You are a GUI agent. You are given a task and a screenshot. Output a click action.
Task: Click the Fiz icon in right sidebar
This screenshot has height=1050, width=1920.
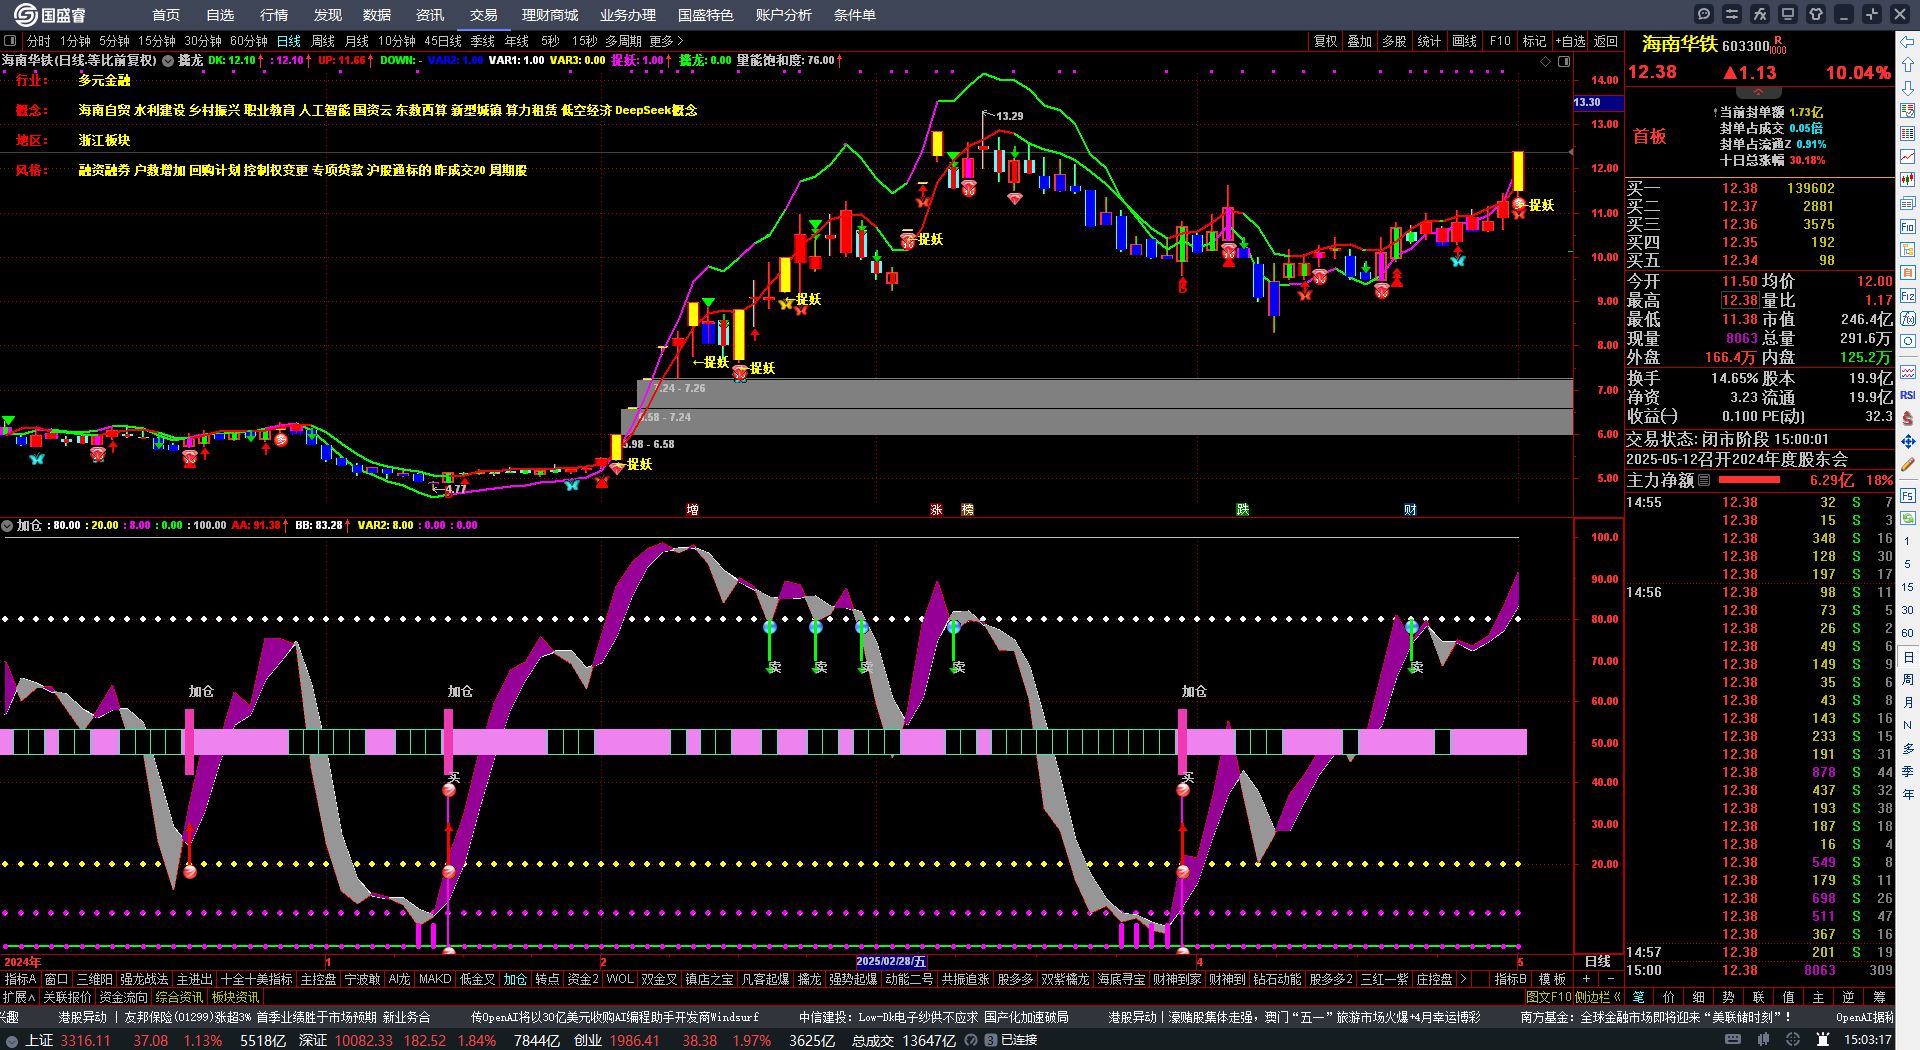1908,296
